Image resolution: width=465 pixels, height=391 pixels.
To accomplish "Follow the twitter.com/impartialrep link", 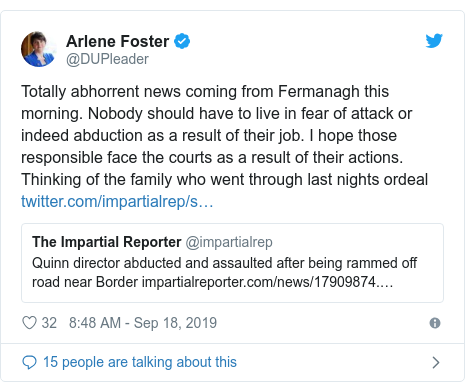I will 117,201.
